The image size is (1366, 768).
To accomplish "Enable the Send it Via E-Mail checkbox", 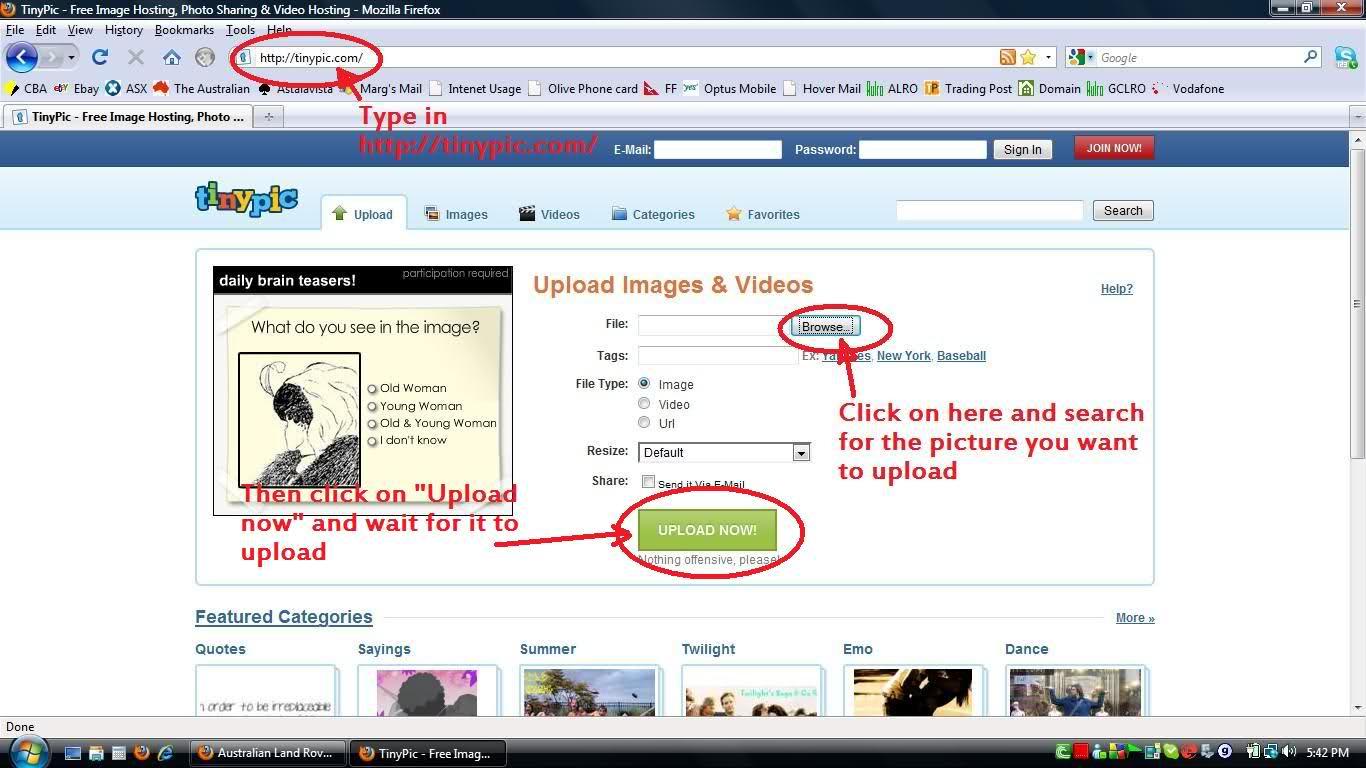I will [648, 482].
